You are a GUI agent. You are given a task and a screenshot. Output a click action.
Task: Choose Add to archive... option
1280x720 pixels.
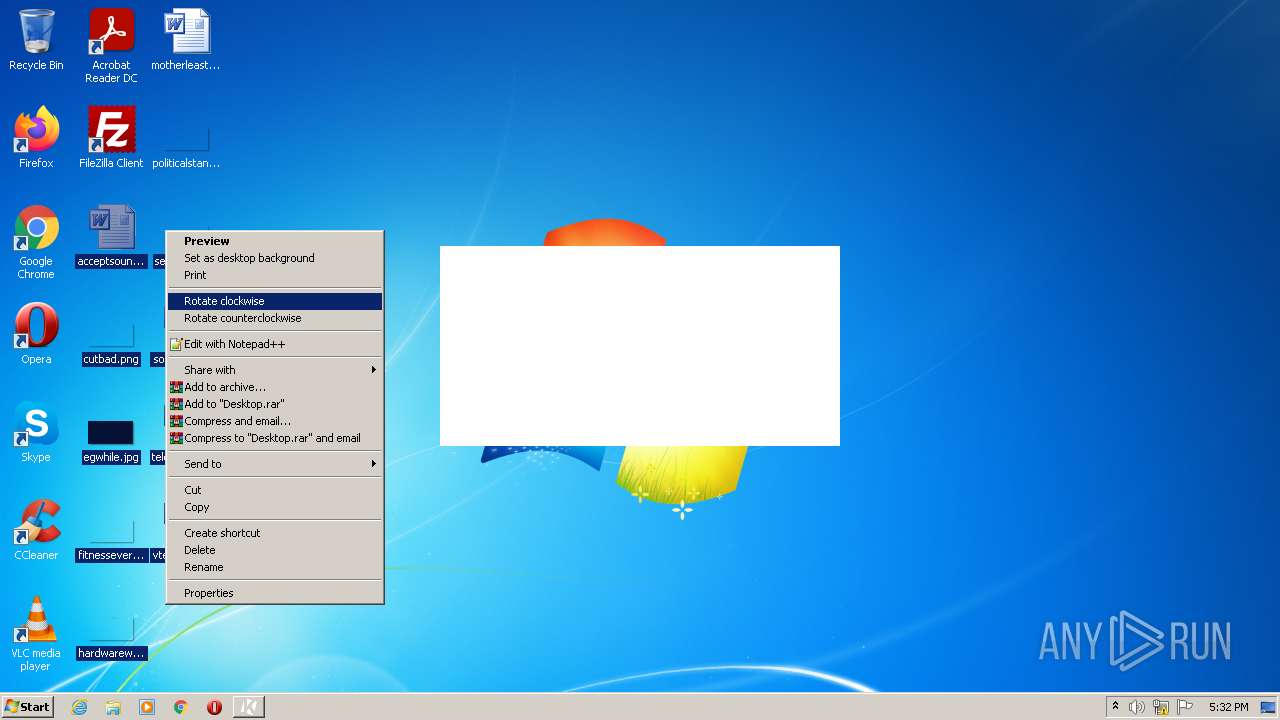pyautogui.click(x=275, y=387)
